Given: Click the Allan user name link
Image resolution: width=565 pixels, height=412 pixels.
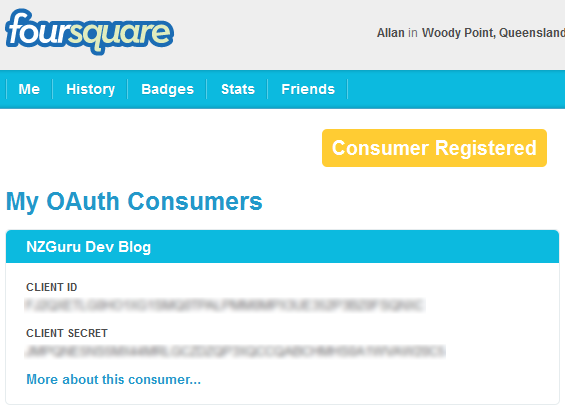Looking at the screenshot, I should 391,33.
